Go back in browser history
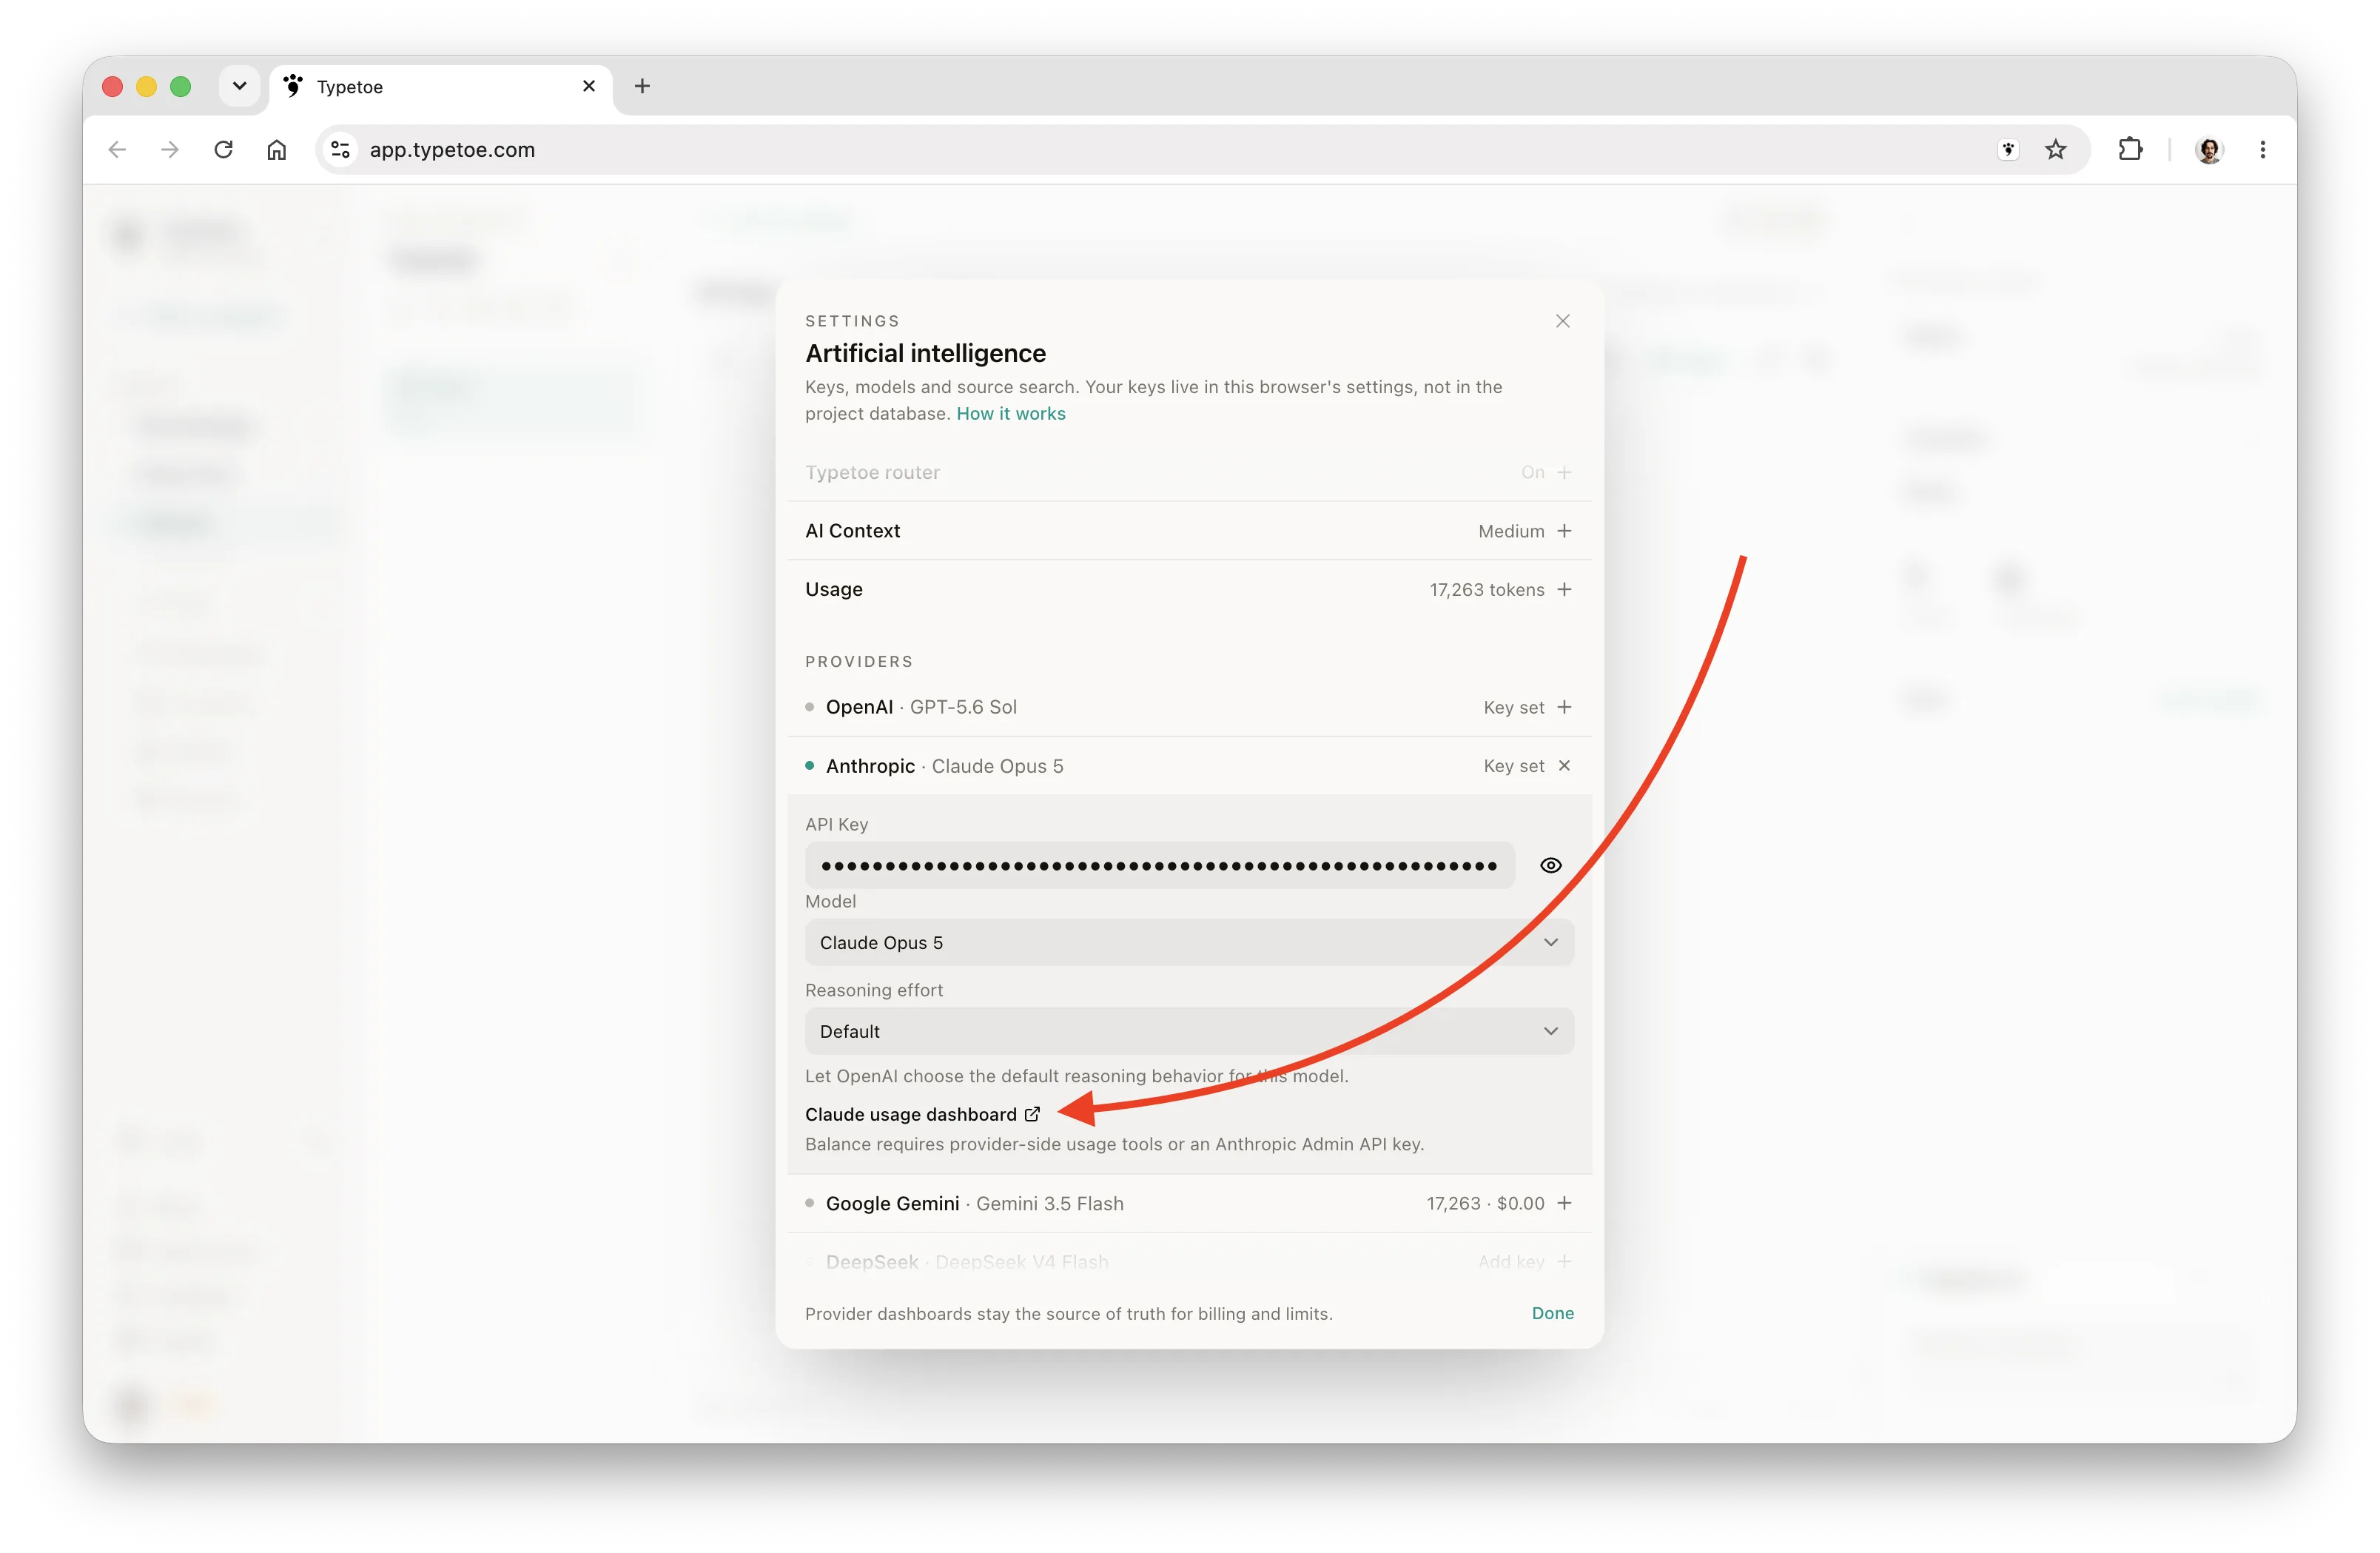The width and height of the screenshot is (2380, 1553). point(117,150)
